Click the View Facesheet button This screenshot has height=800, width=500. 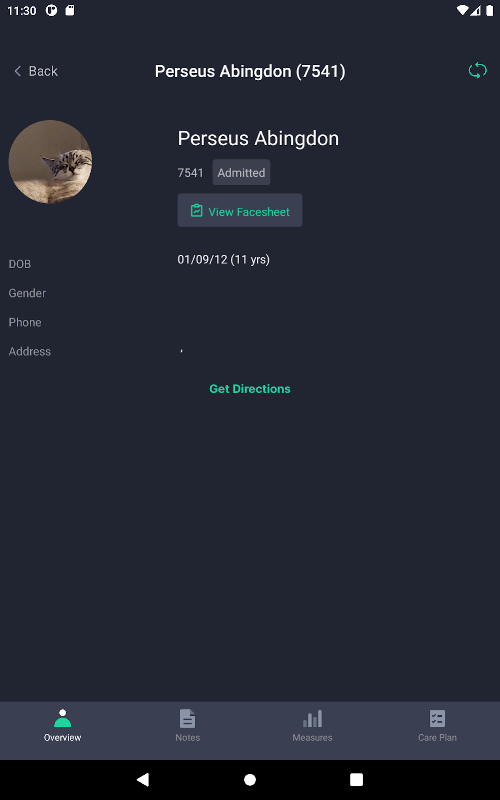[x=240, y=210]
